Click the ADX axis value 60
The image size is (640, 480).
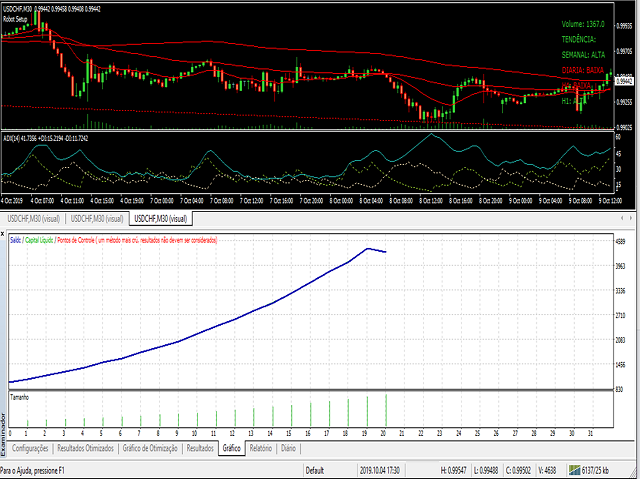(x=618, y=137)
